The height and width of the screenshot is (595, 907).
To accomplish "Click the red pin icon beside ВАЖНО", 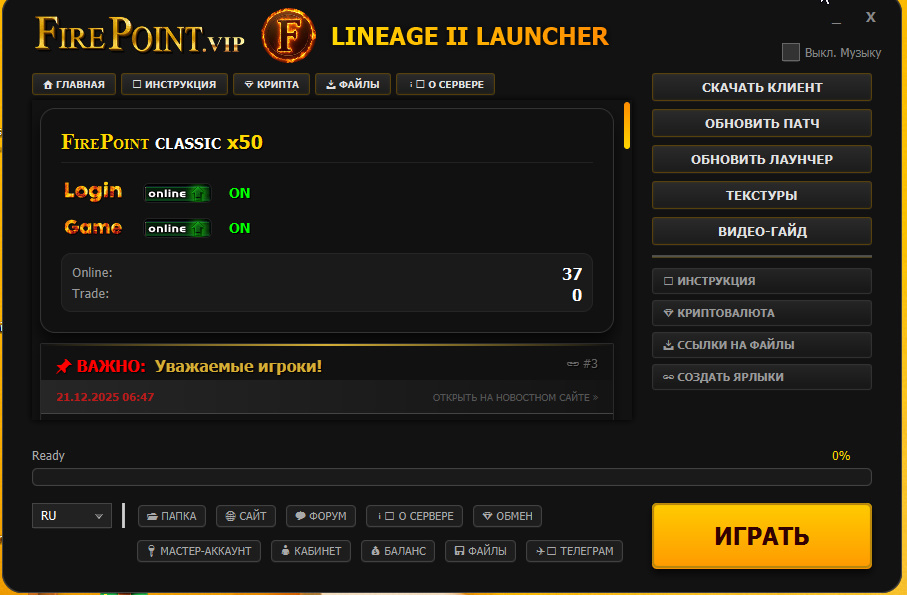I will click(64, 367).
